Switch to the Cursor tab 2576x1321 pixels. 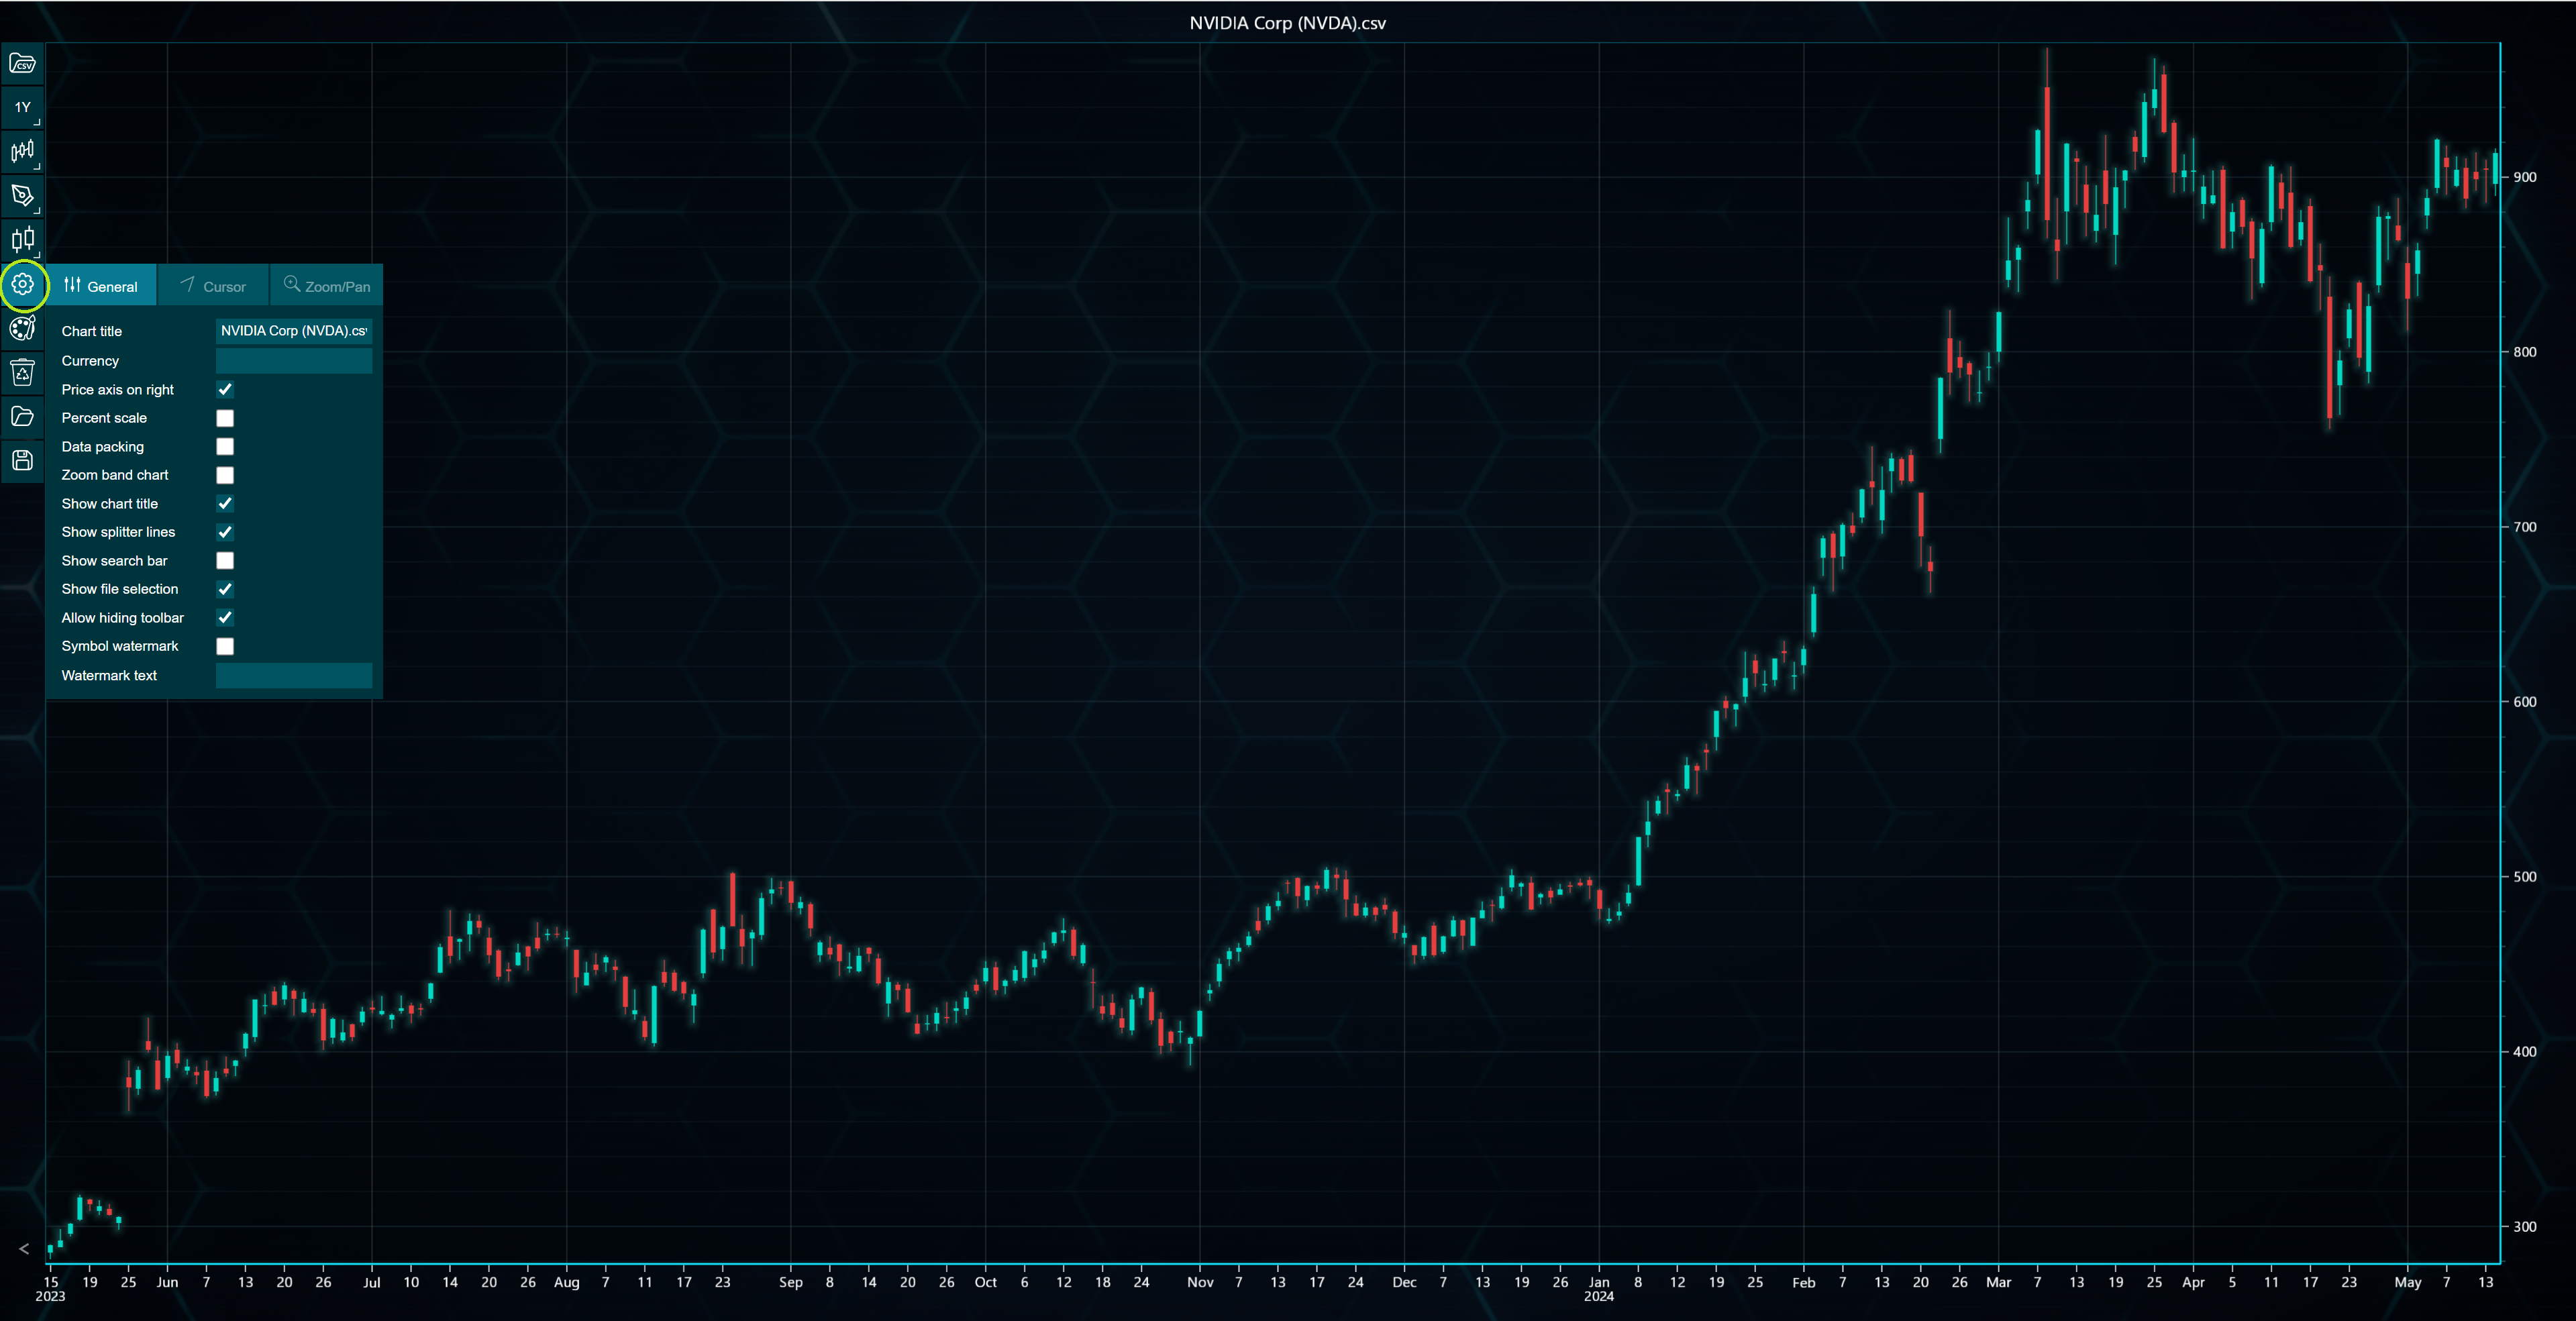coord(213,286)
